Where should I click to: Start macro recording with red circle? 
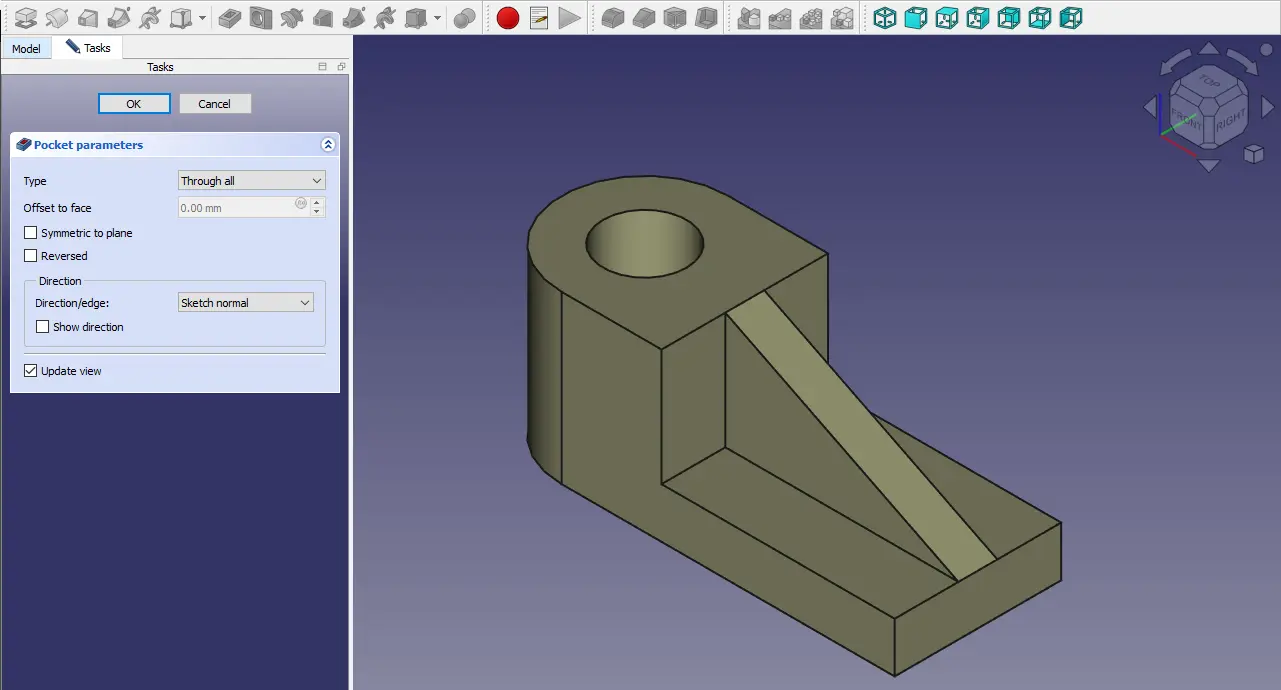coord(508,18)
